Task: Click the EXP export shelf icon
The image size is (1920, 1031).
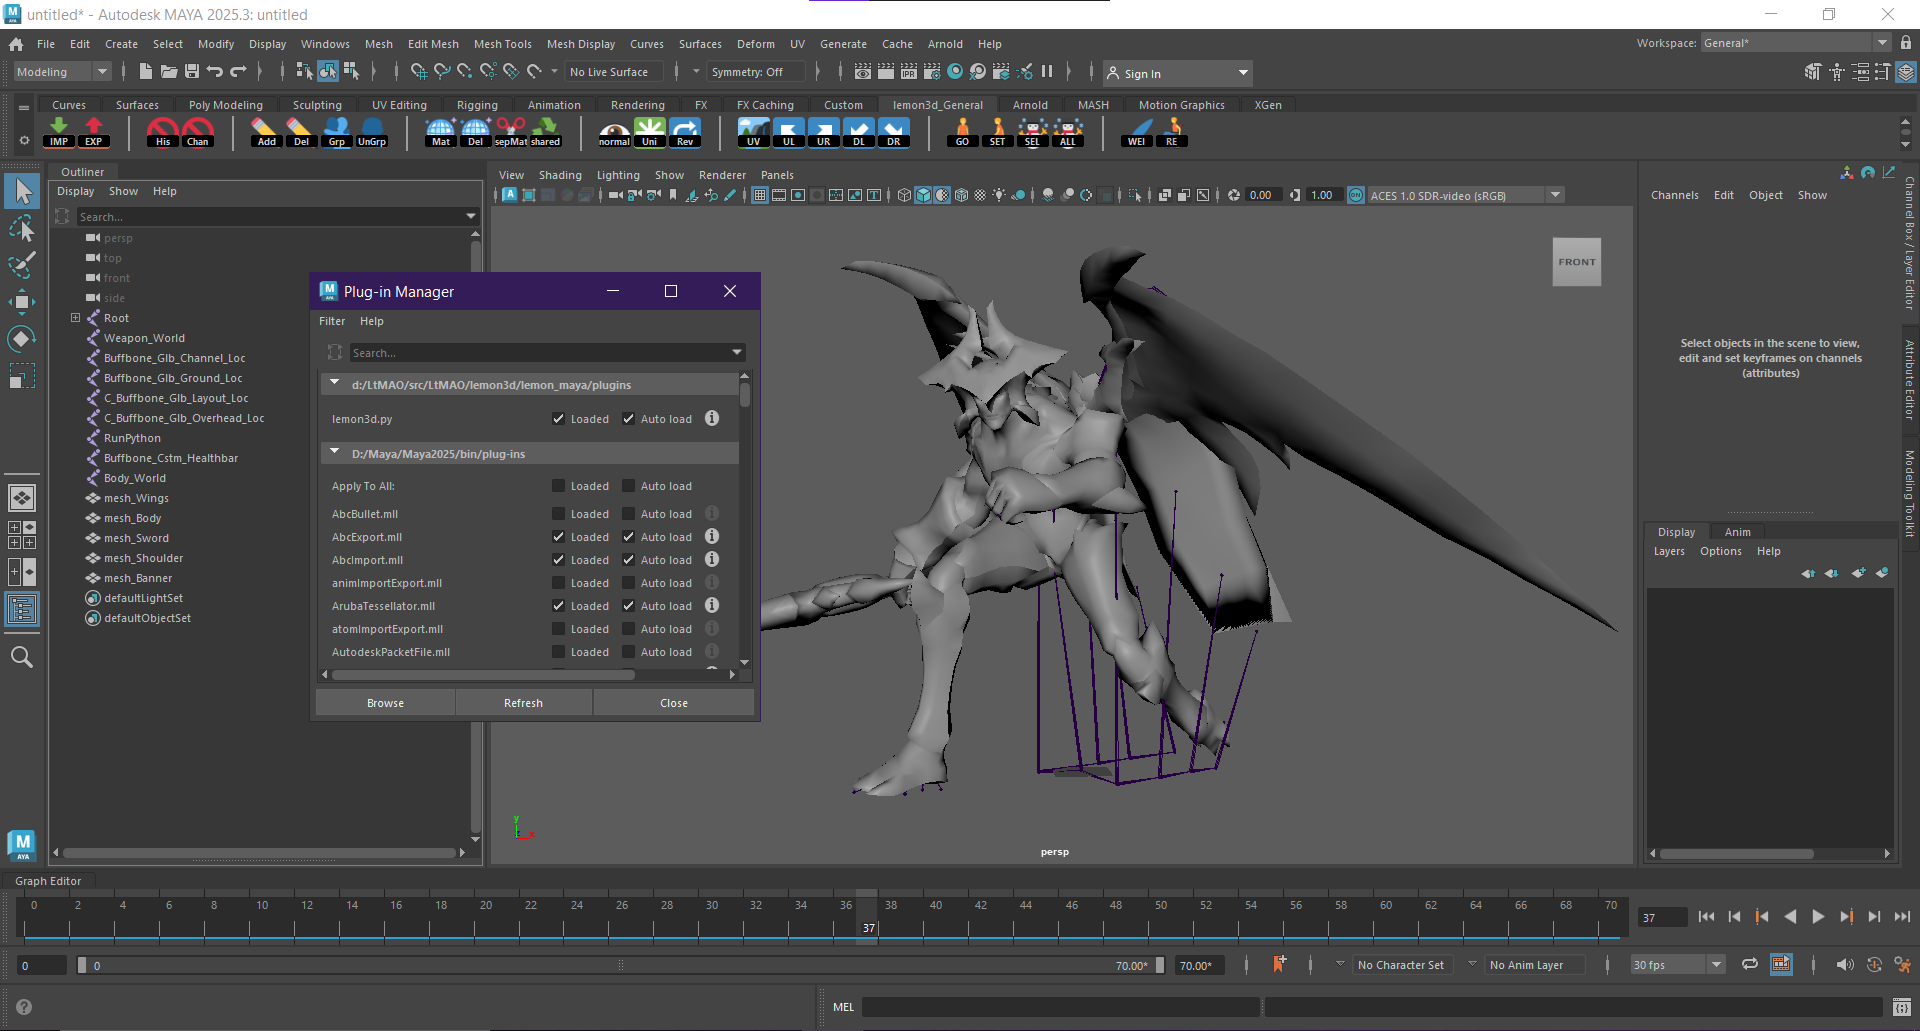Action: (94, 132)
